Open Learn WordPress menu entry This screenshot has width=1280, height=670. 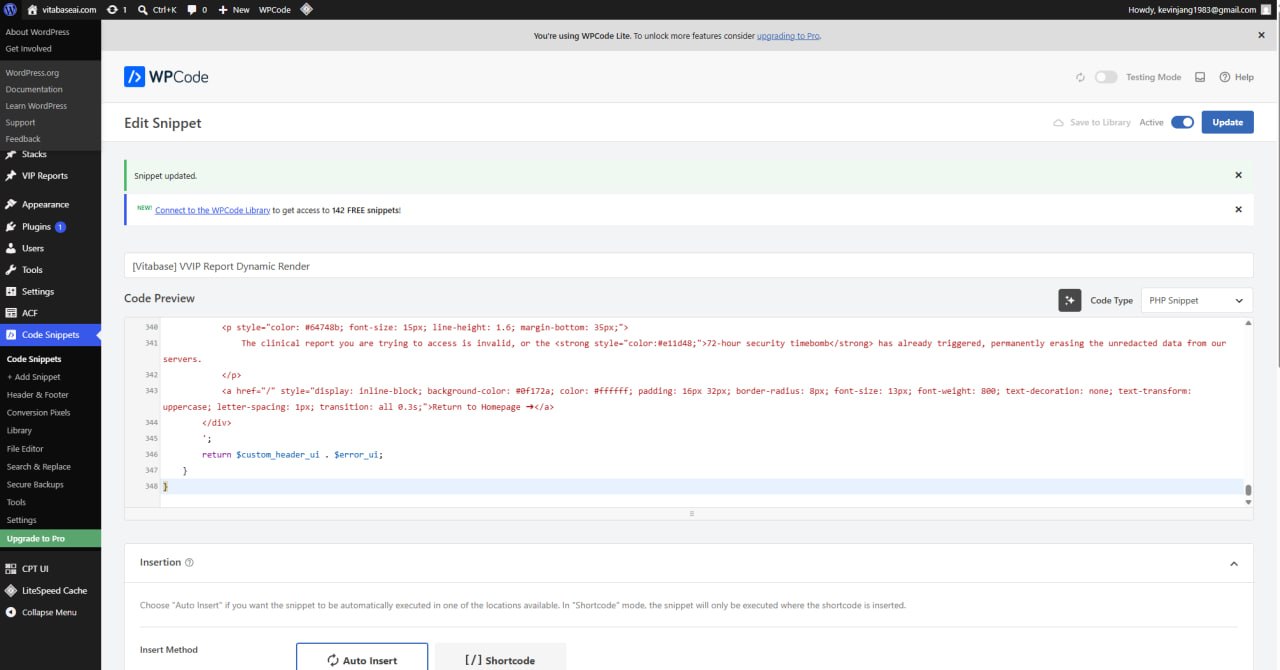click(x=36, y=106)
